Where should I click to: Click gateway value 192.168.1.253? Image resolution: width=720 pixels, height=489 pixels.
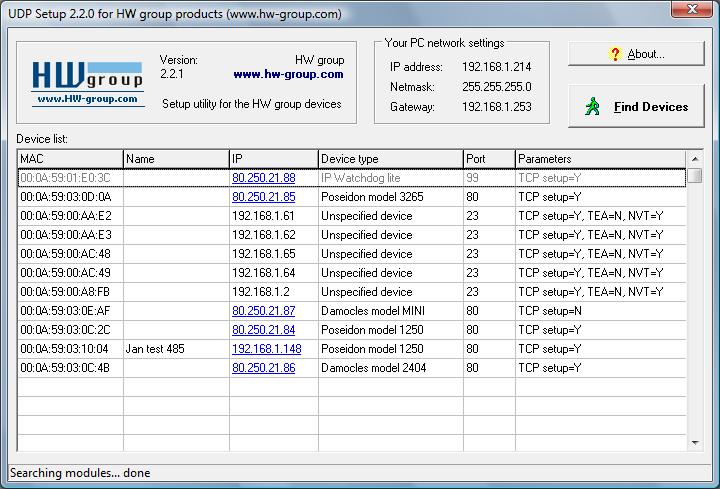496,107
